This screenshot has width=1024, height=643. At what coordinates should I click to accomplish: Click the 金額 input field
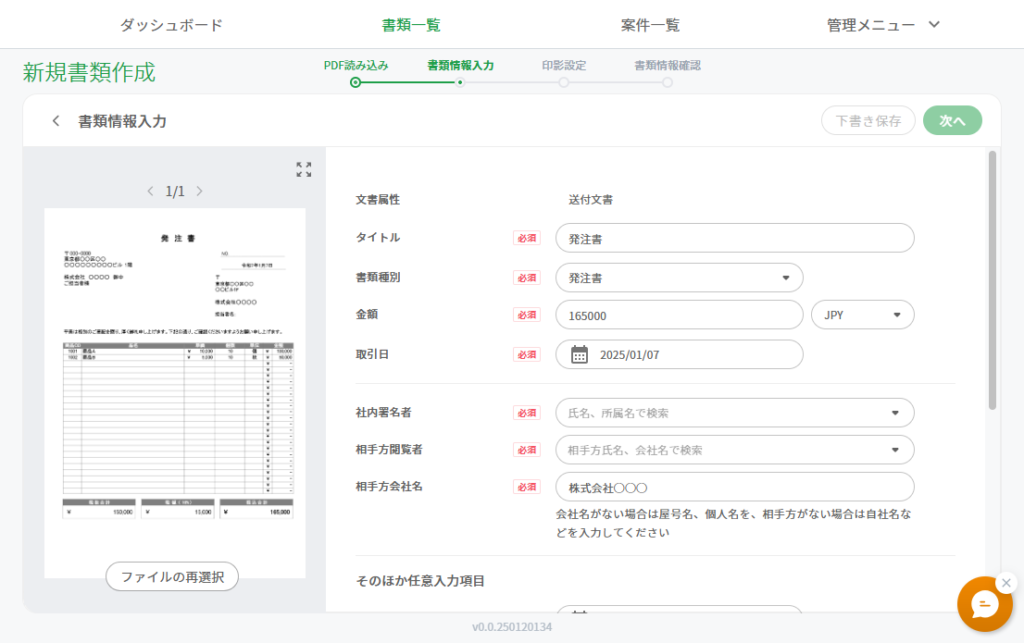[679, 315]
